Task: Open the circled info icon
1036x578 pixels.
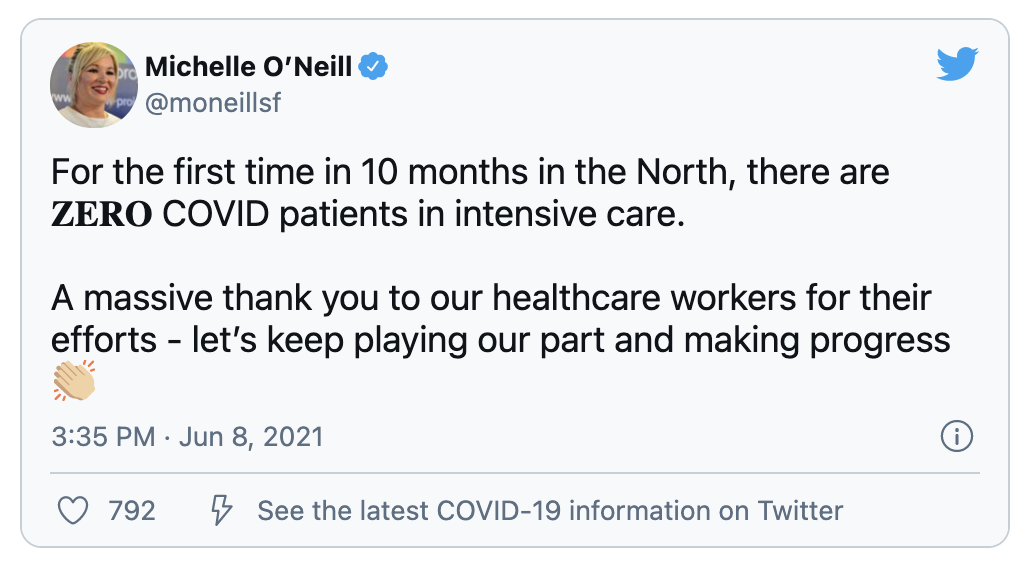Action: pos(957,437)
